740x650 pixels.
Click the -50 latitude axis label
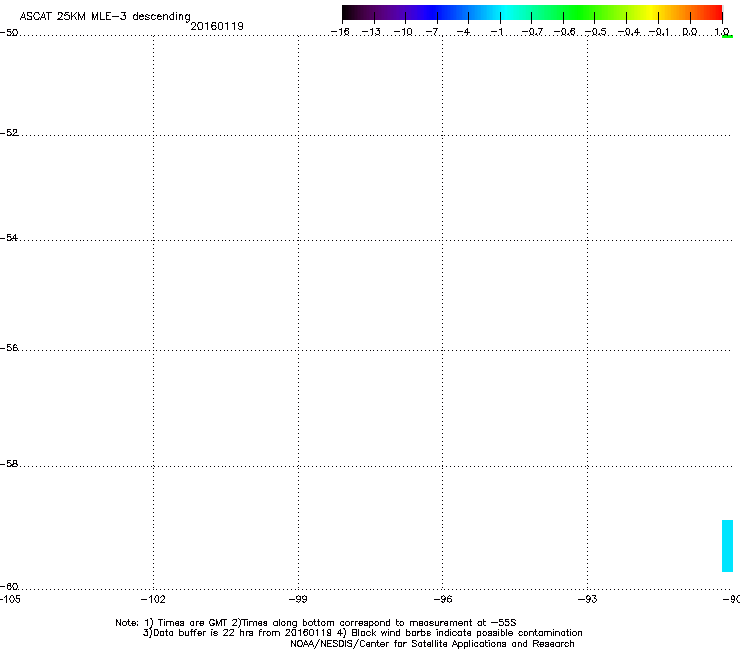(x=9, y=33)
